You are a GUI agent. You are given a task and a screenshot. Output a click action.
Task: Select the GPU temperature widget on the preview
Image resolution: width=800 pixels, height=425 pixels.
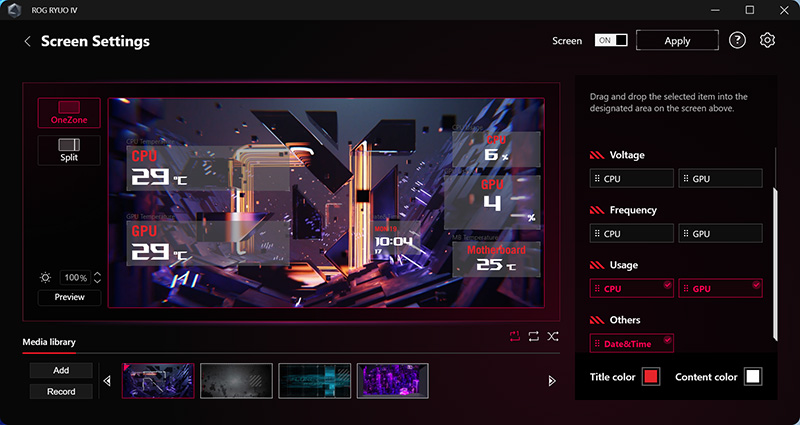[208, 243]
